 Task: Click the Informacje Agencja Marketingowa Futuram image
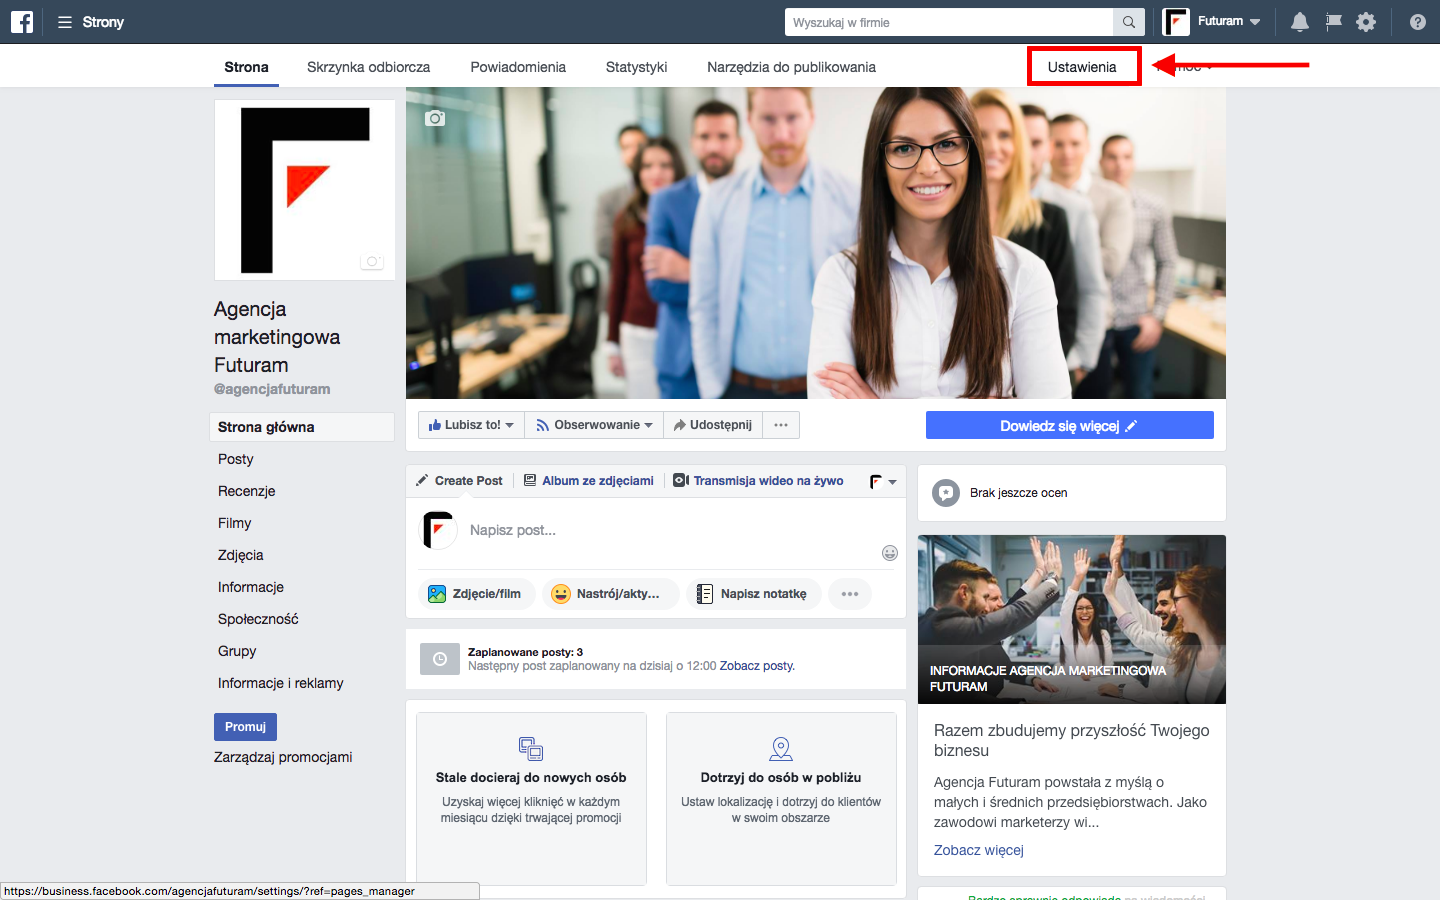pos(1072,619)
